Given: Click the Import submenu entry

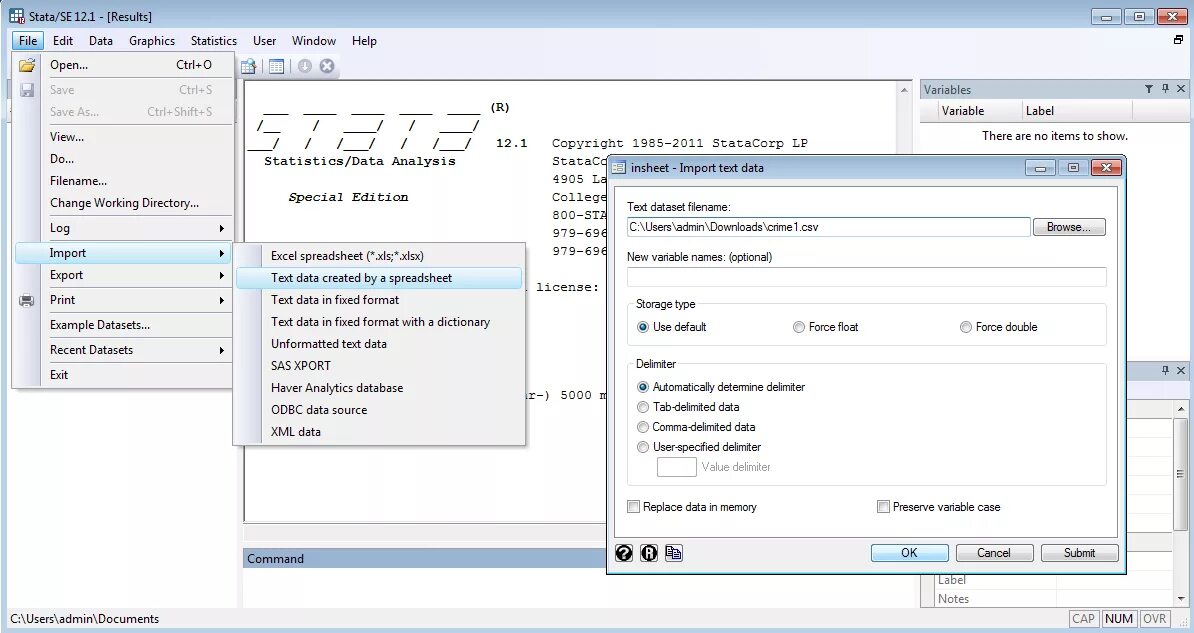Looking at the screenshot, I should coord(122,253).
